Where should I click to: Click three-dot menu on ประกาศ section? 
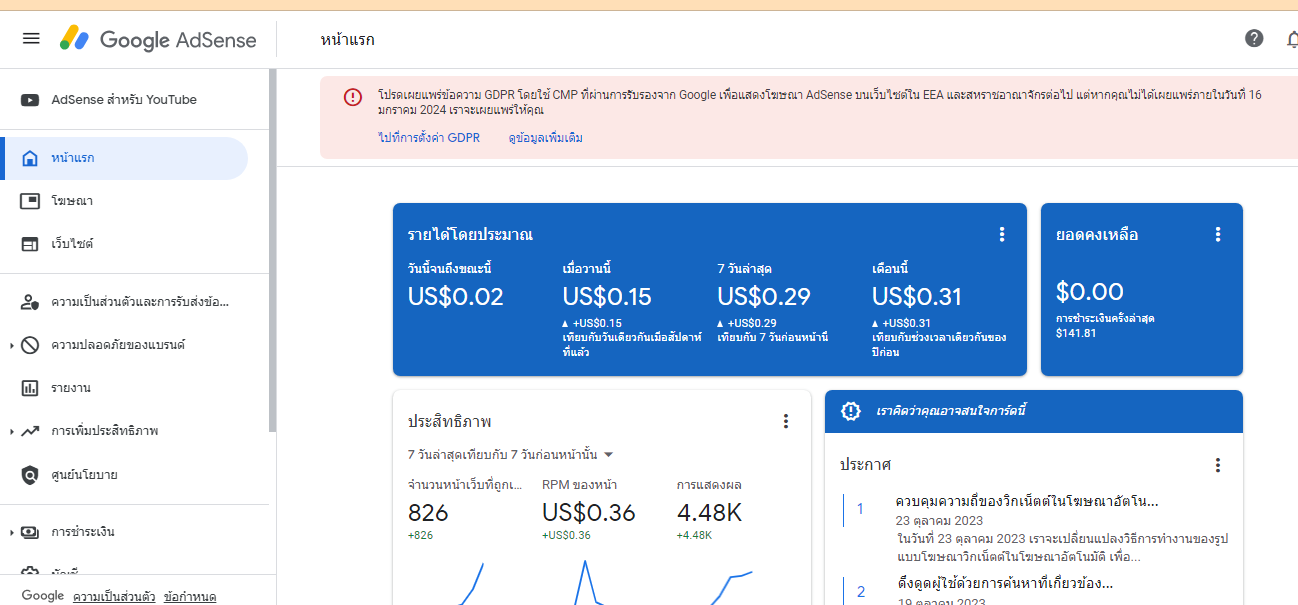[x=1217, y=465]
